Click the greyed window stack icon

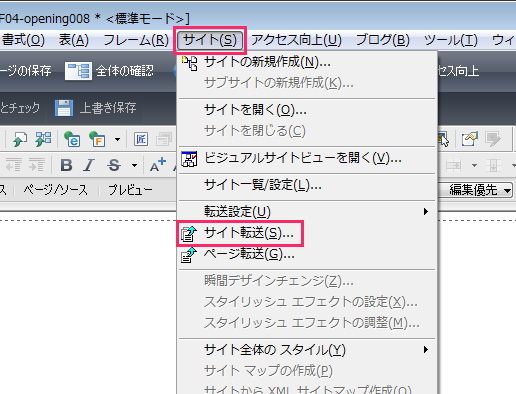tap(164, 139)
